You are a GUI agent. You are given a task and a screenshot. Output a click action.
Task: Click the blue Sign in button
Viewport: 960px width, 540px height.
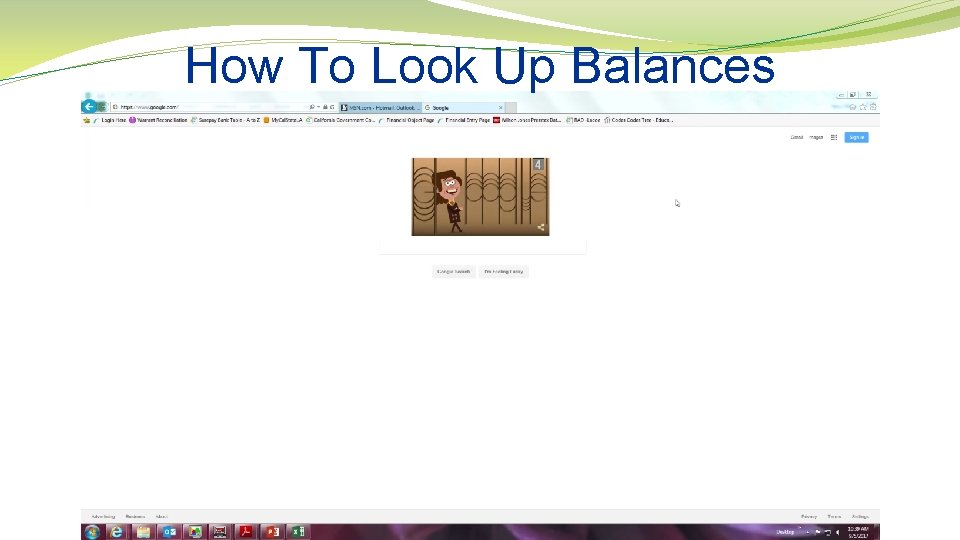coord(857,137)
